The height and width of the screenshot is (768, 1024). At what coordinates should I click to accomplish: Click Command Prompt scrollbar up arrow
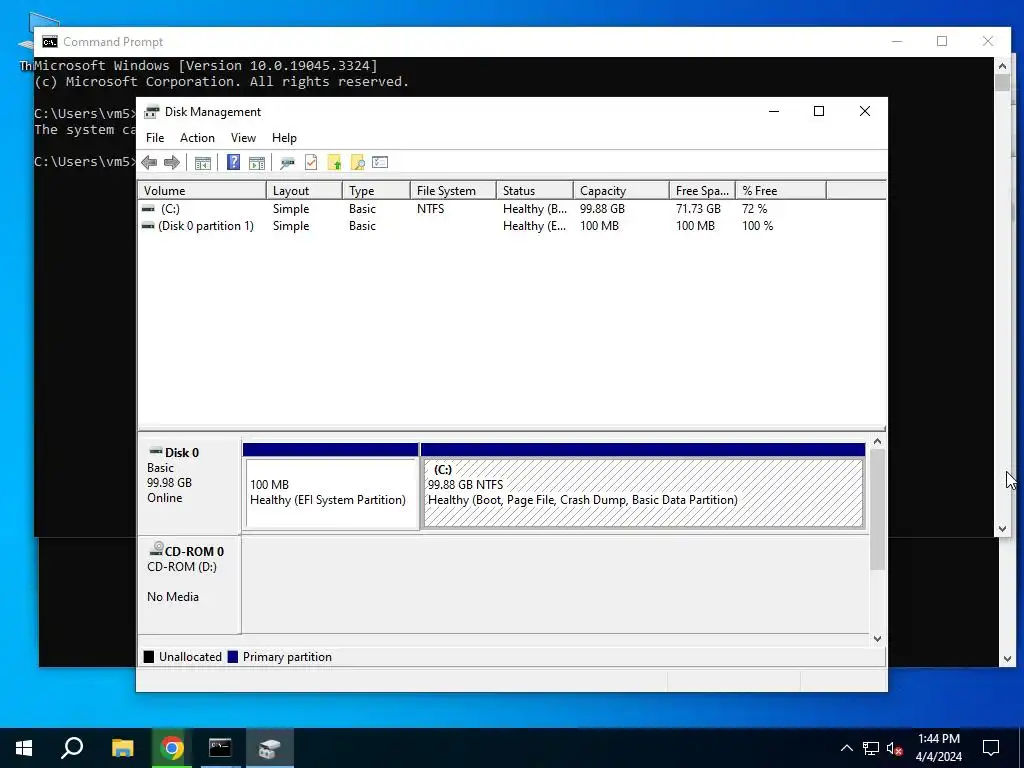click(1002, 66)
